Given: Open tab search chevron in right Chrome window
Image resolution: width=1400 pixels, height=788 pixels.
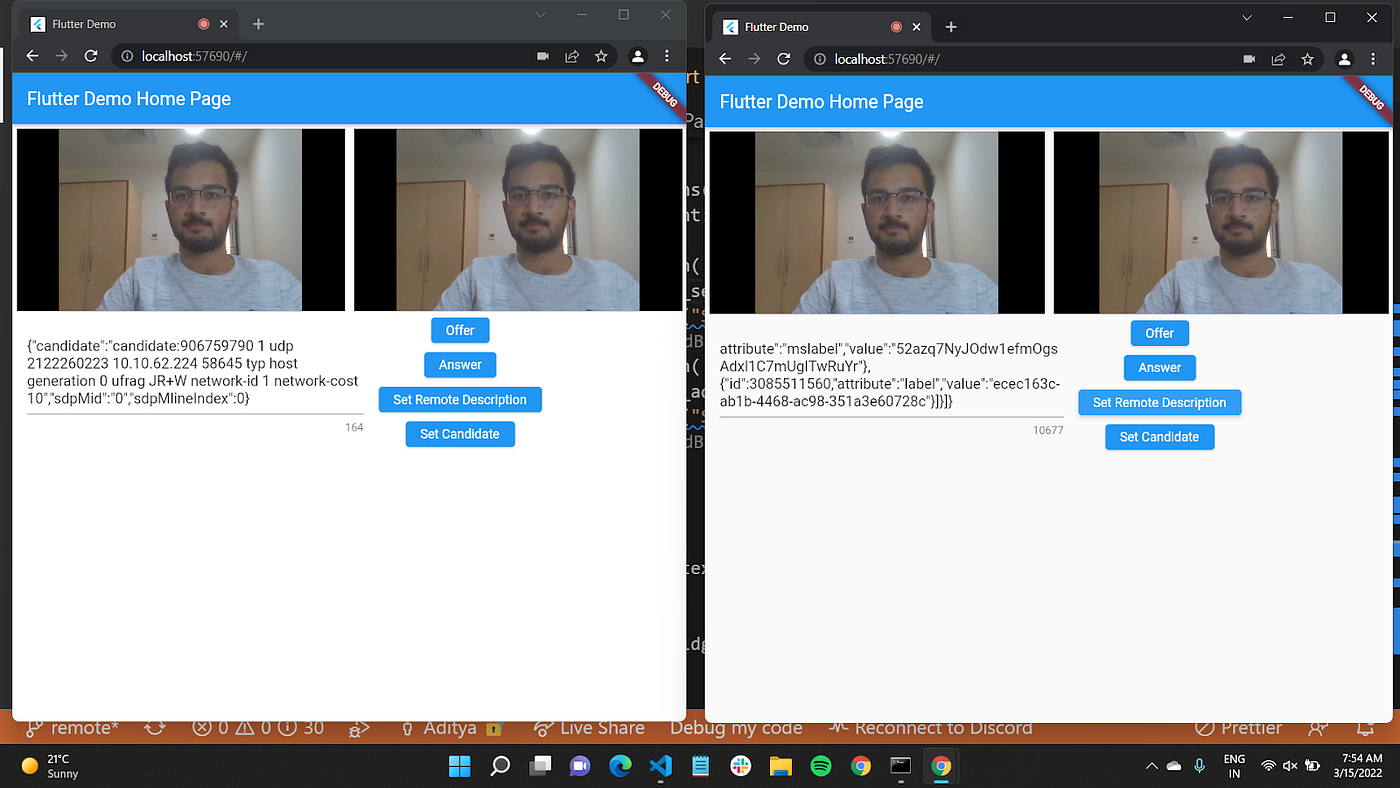Looking at the screenshot, I should 1247,17.
